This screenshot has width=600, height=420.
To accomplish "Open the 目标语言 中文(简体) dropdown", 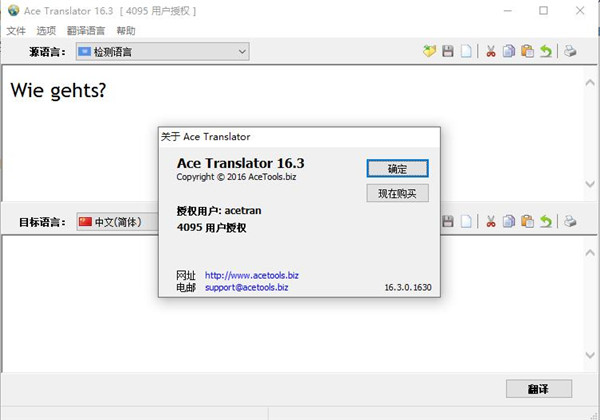I will (117, 221).
